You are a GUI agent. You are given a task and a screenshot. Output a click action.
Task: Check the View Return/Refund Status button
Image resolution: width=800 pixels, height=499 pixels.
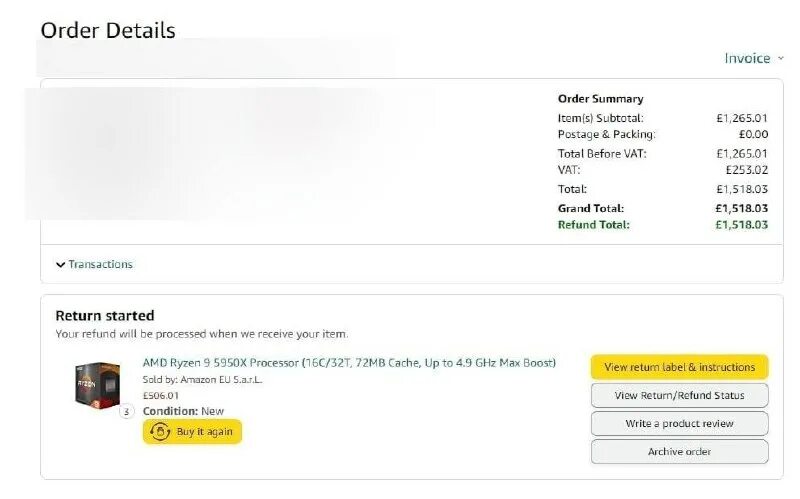coord(679,395)
